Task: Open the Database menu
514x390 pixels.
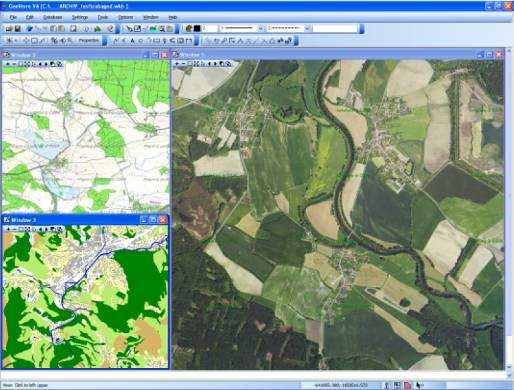Action: pyautogui.click(x=52, y=17)
